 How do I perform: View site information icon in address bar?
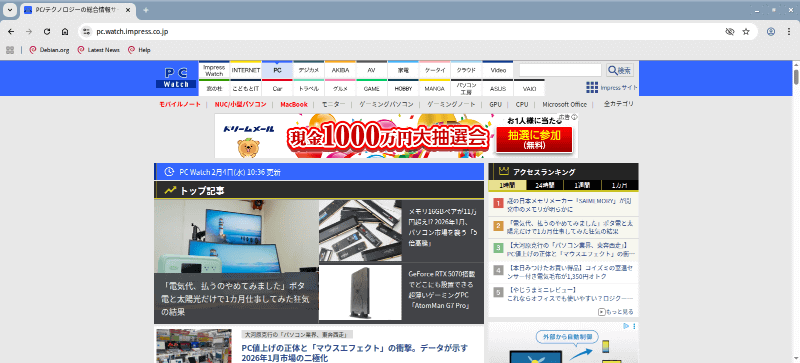[x=86, y=32]
